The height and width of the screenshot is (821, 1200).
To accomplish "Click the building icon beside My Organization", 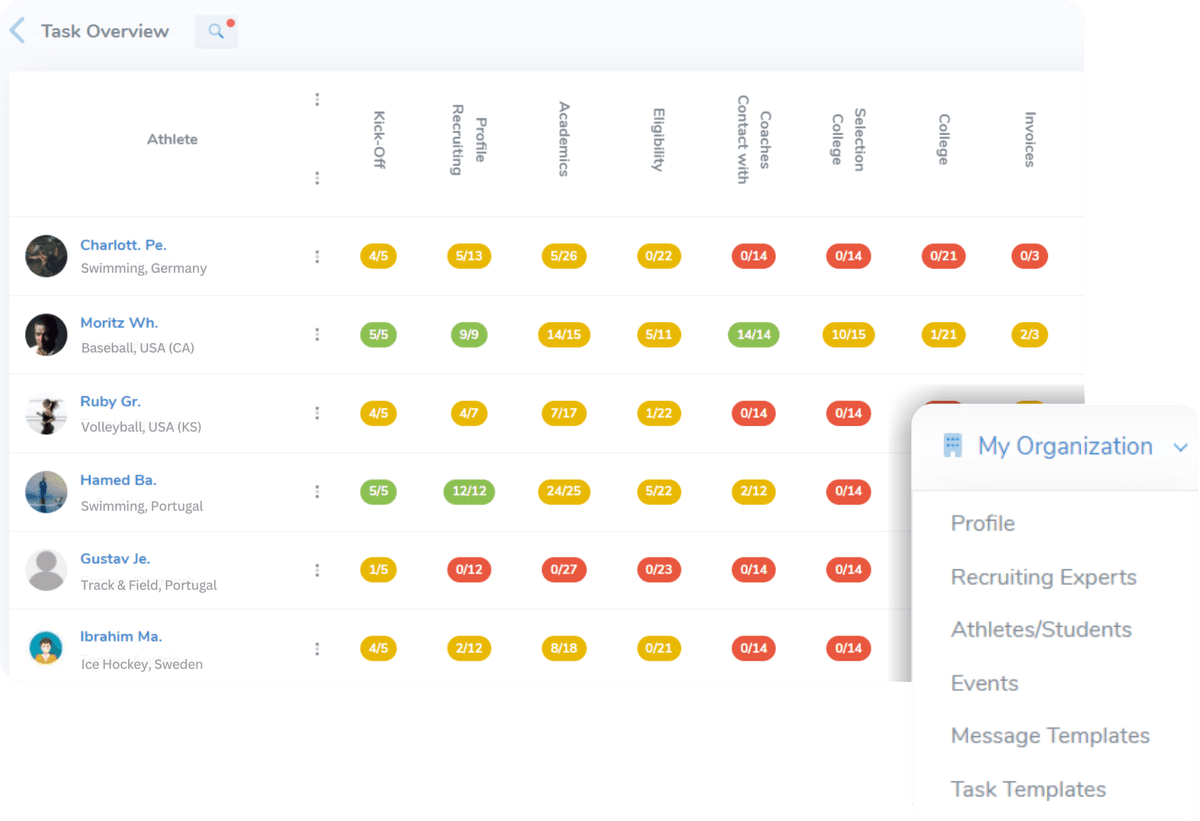I will click(x=953, y=446).
